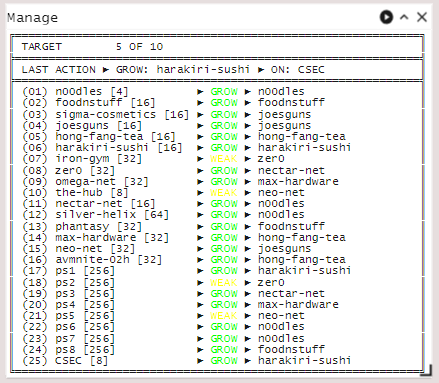Screen dimensions: 439x383
Task: Click the resize handle at window corner
Action: click(x=426, y=370)
